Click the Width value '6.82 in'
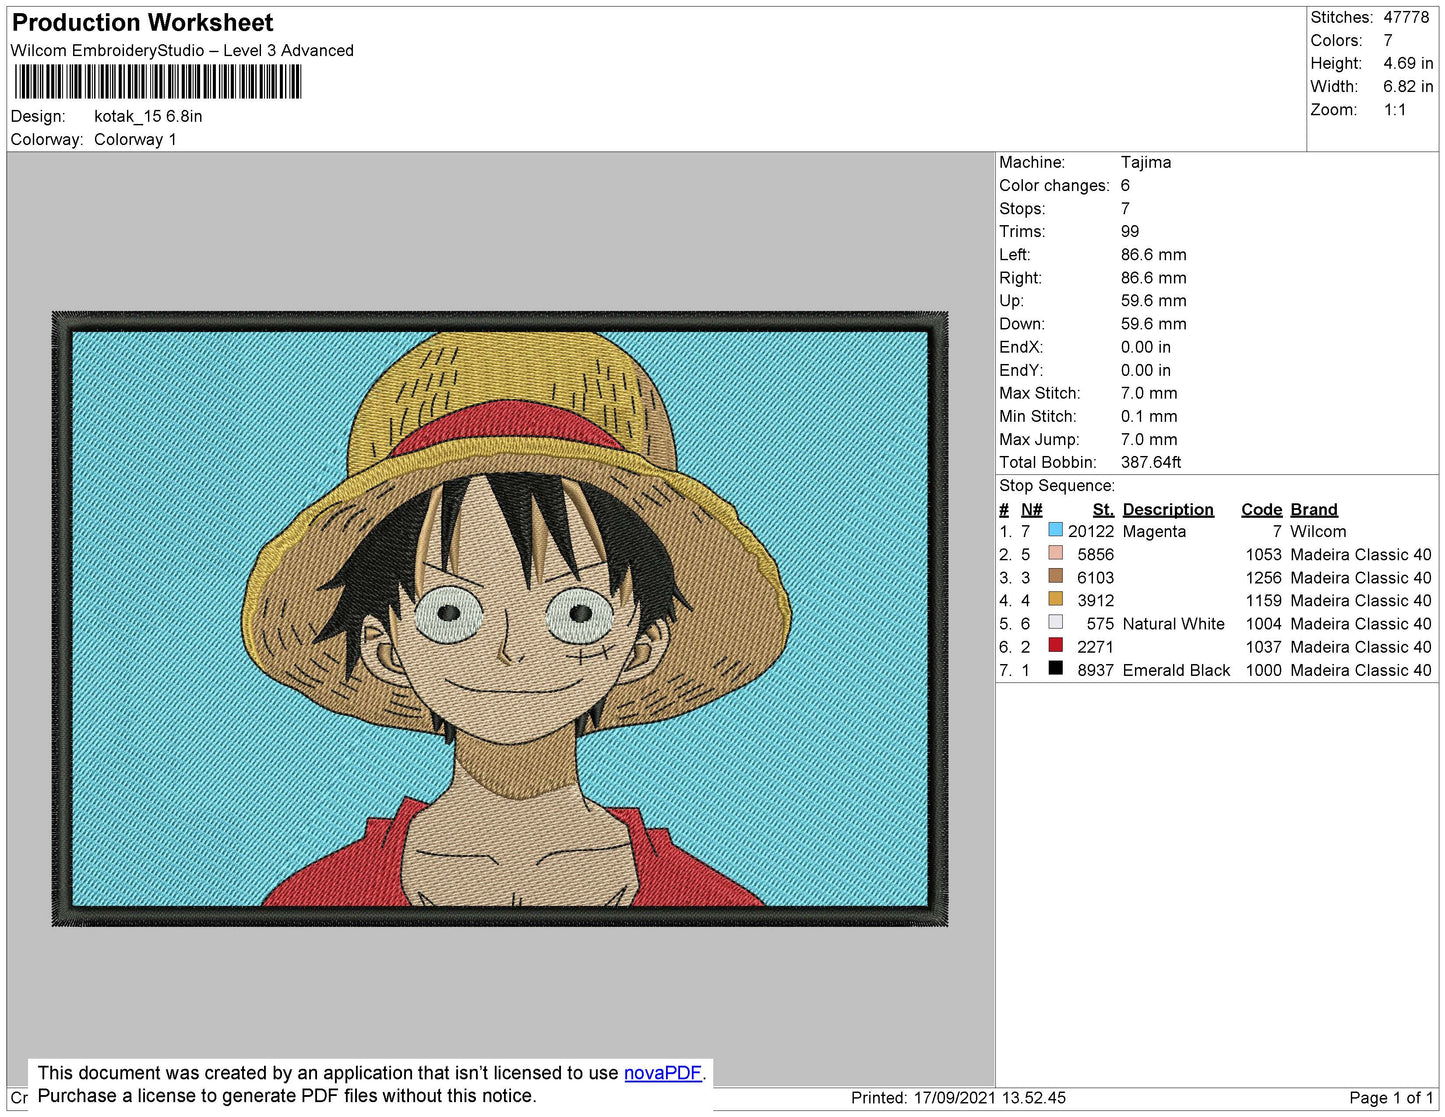The height and width of the screenshot is (1117, 1445). pyautogui.click(x=1408, y=86)
